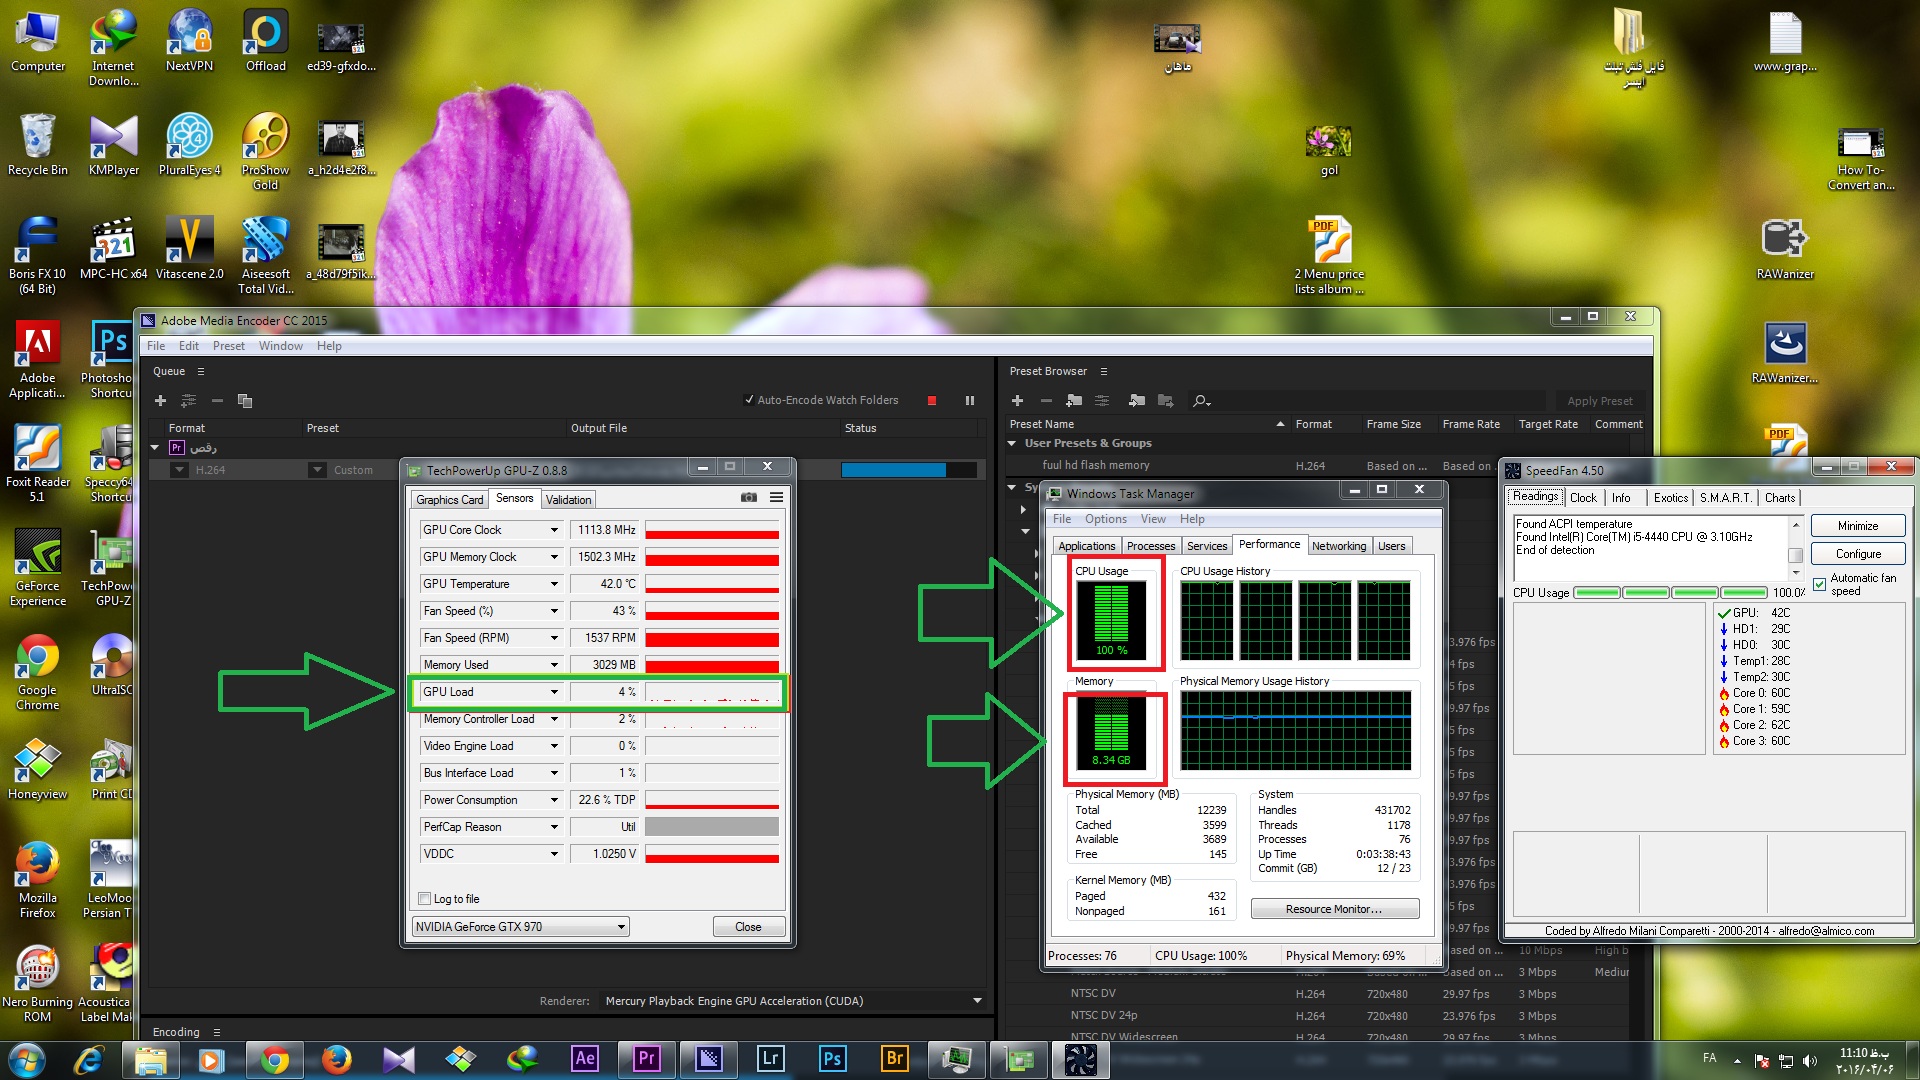Stop the Media Encoder queue (red square)
The image size is (1920, 1080).
coord(932,400)
